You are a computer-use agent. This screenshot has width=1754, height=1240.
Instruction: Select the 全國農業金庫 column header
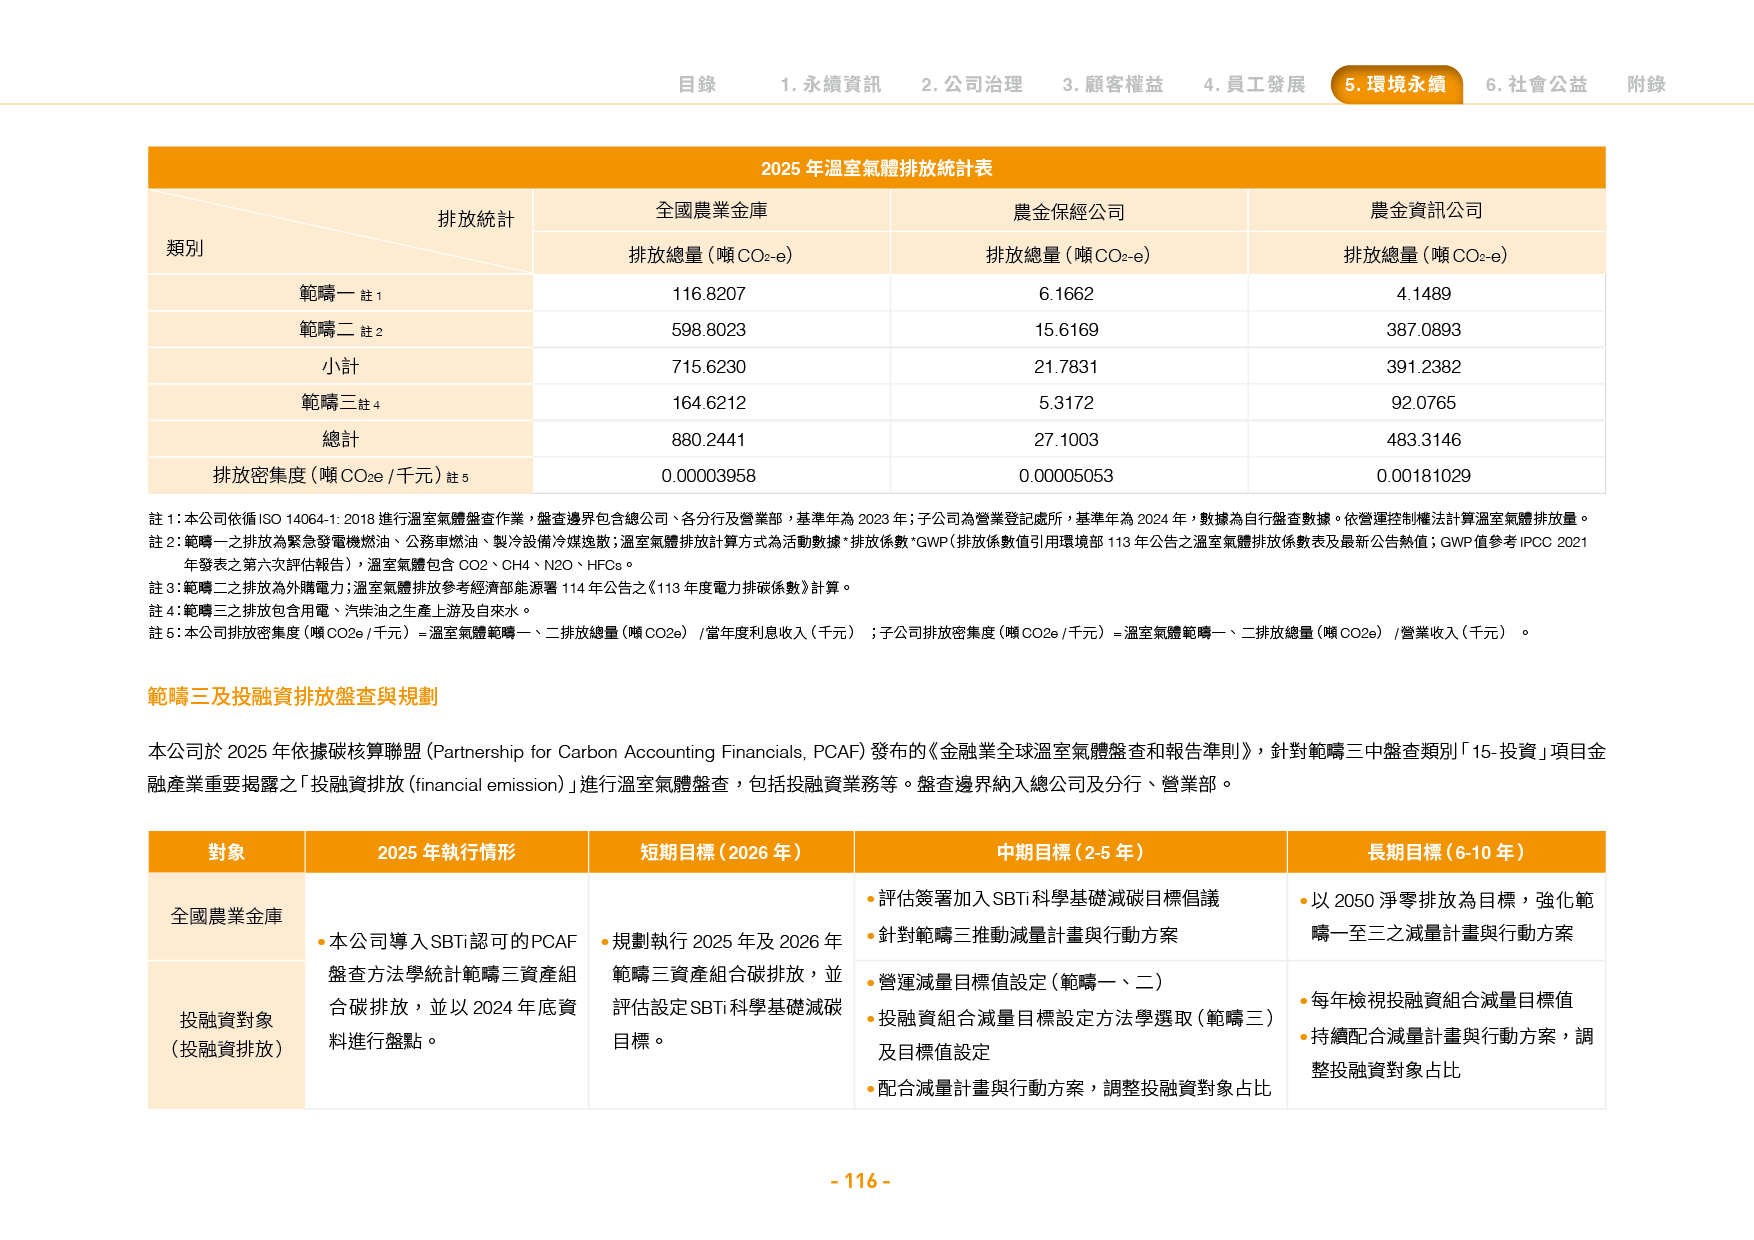711,210
